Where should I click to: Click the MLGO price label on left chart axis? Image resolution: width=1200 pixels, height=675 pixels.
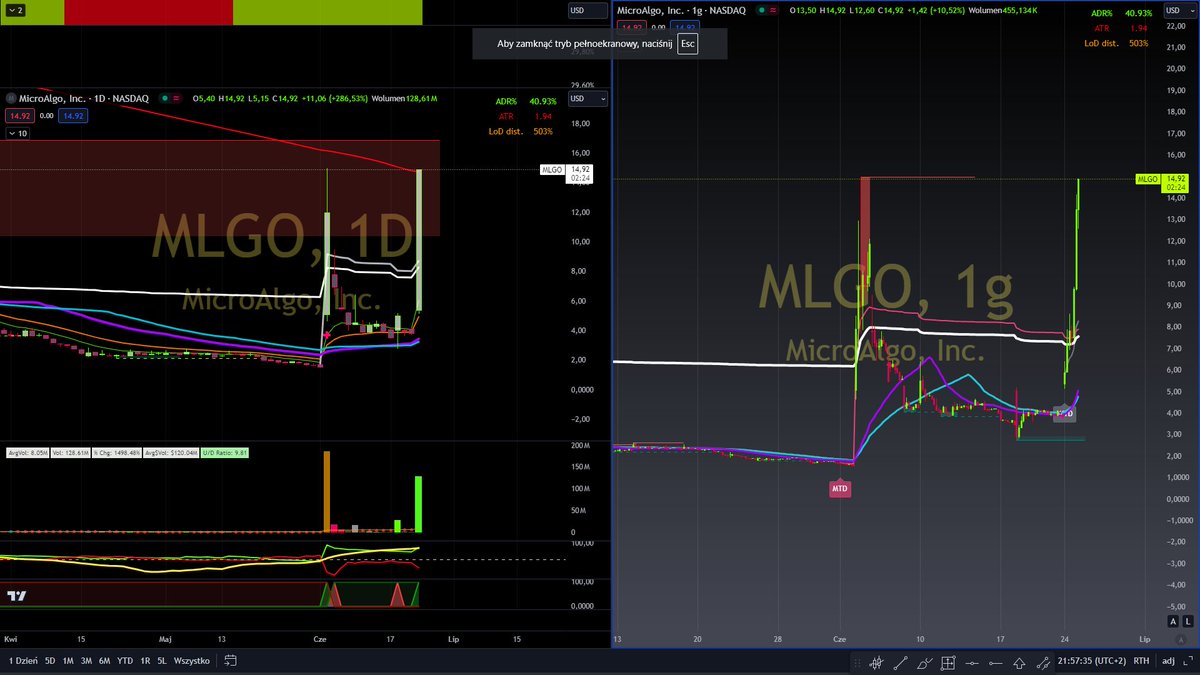tap(552, 170)
